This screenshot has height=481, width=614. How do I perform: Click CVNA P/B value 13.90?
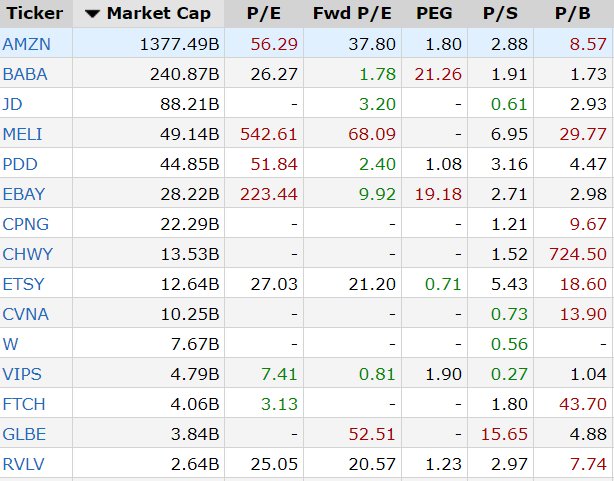pyautogui.click(x=583, y=314)
